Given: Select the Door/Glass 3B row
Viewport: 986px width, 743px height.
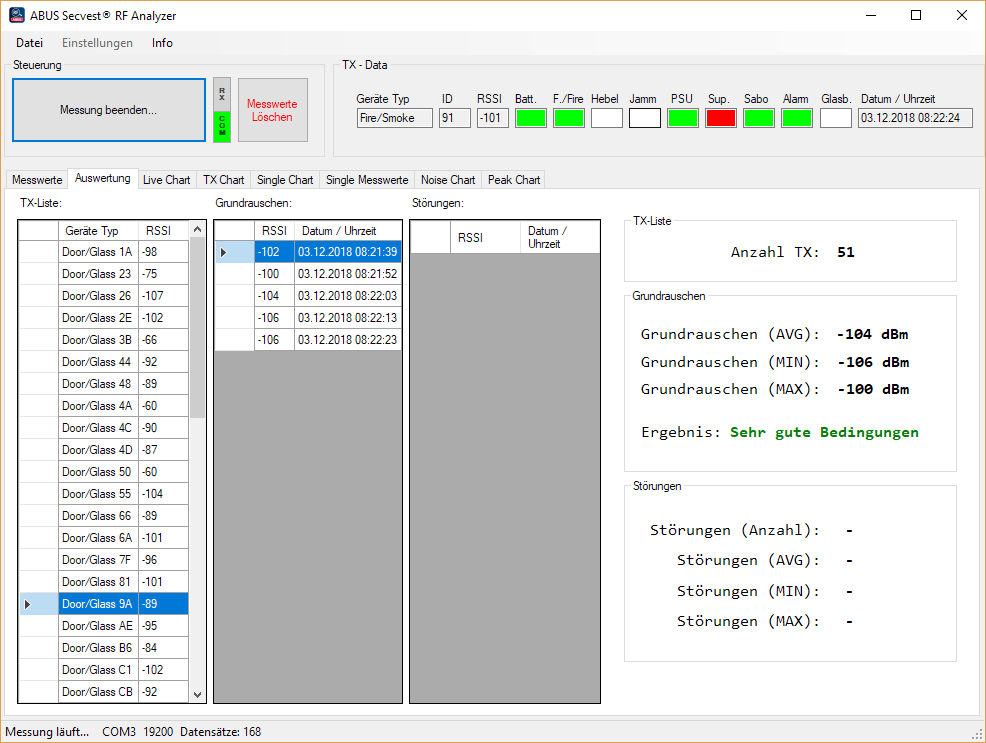Looking at the screenshot, I should pyautogui.click(x=97, y=340).
